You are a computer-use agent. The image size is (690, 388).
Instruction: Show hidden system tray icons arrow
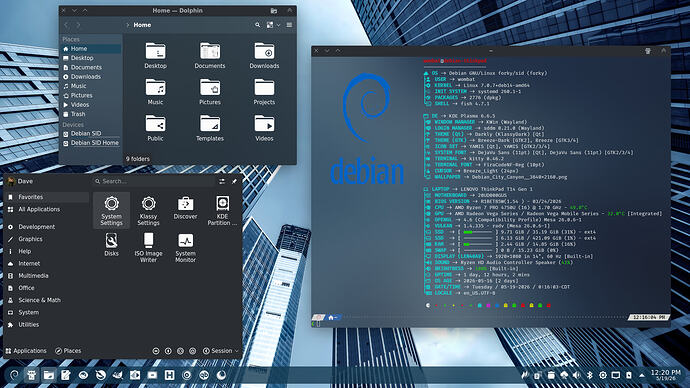coord(642,375)
